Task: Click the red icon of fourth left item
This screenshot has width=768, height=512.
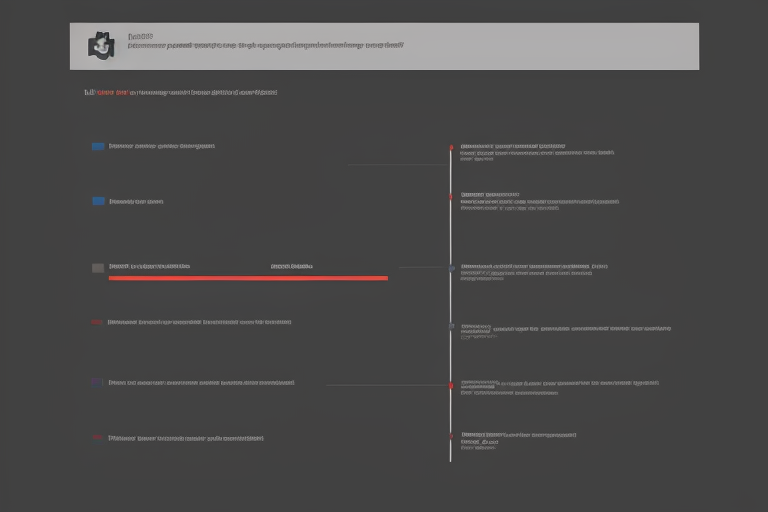Action: click(x=97, y=323)
